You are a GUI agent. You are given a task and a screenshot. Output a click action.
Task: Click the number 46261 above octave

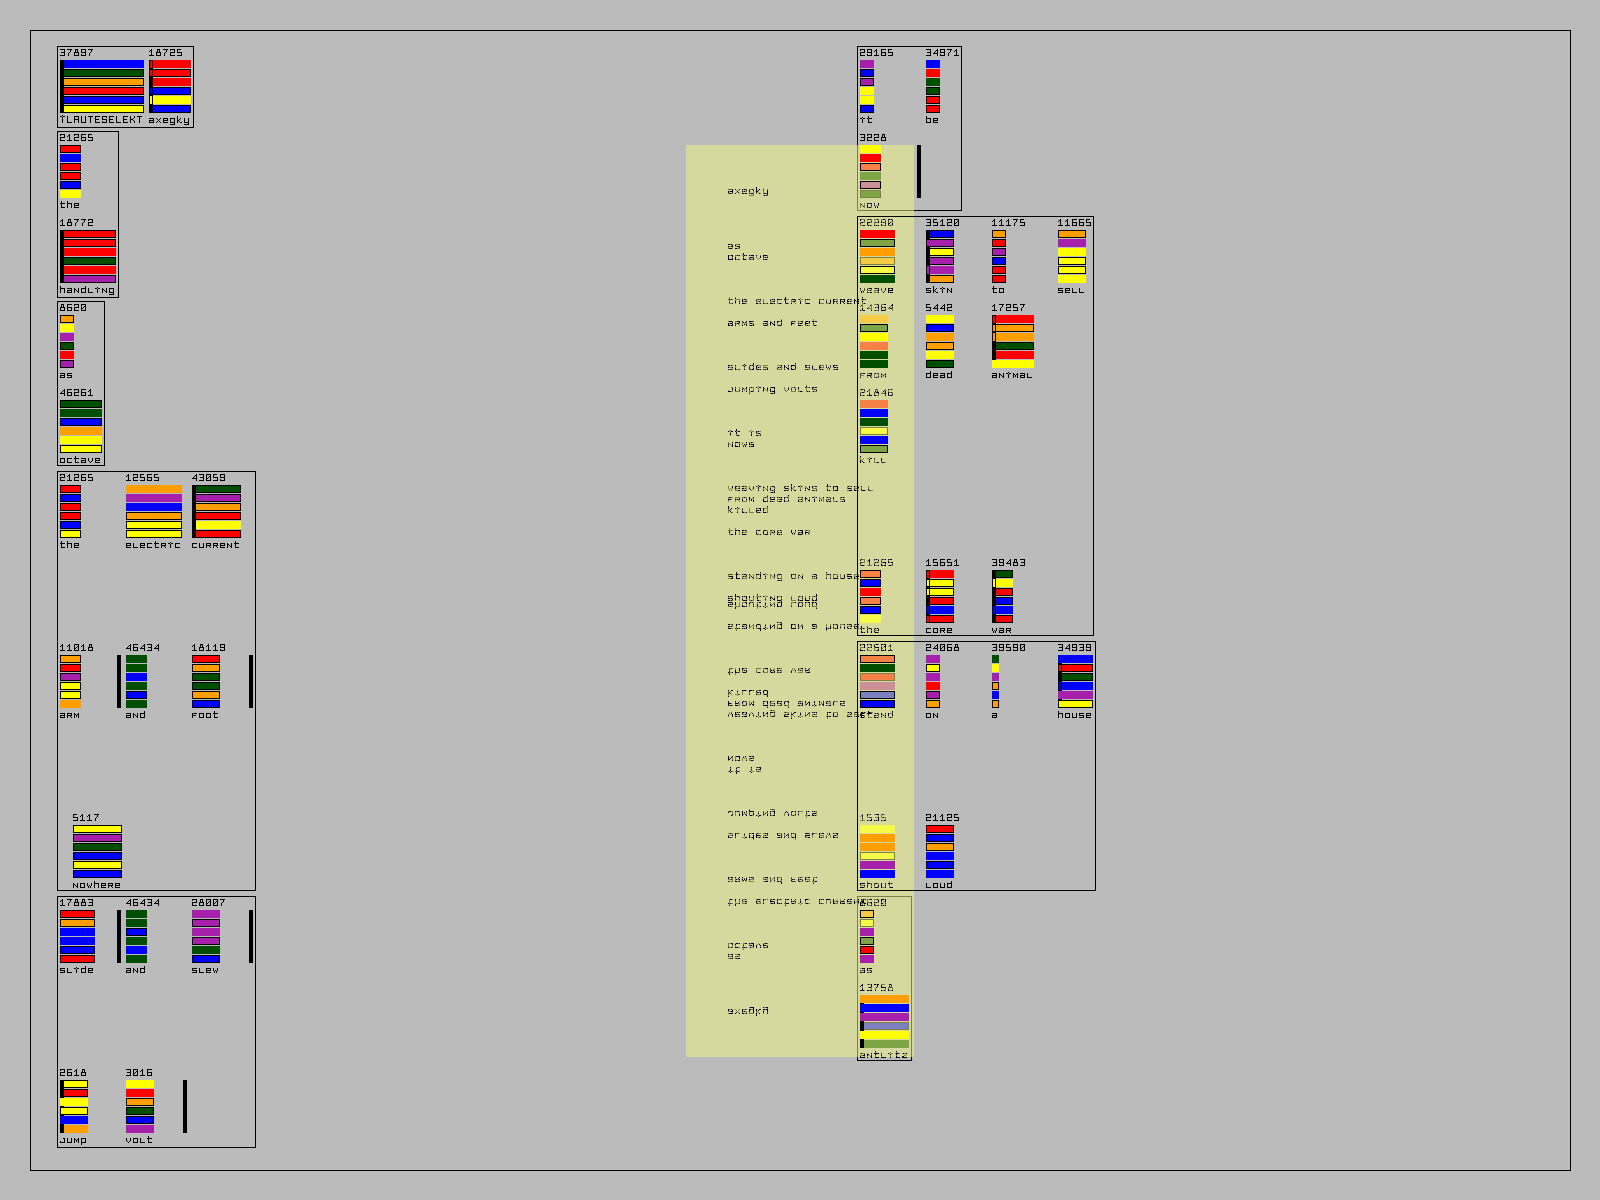pyautogui.click(x=76, y=393)
